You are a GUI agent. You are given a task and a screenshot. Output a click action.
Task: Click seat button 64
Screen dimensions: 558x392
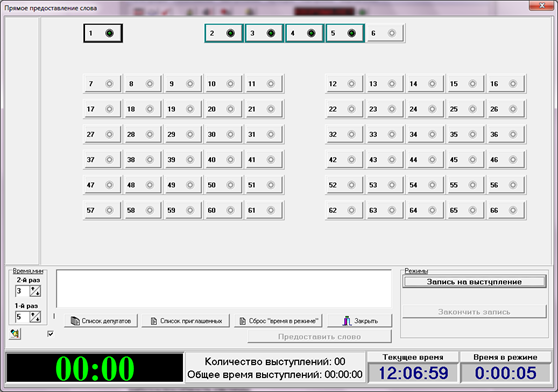pos(425,210)
